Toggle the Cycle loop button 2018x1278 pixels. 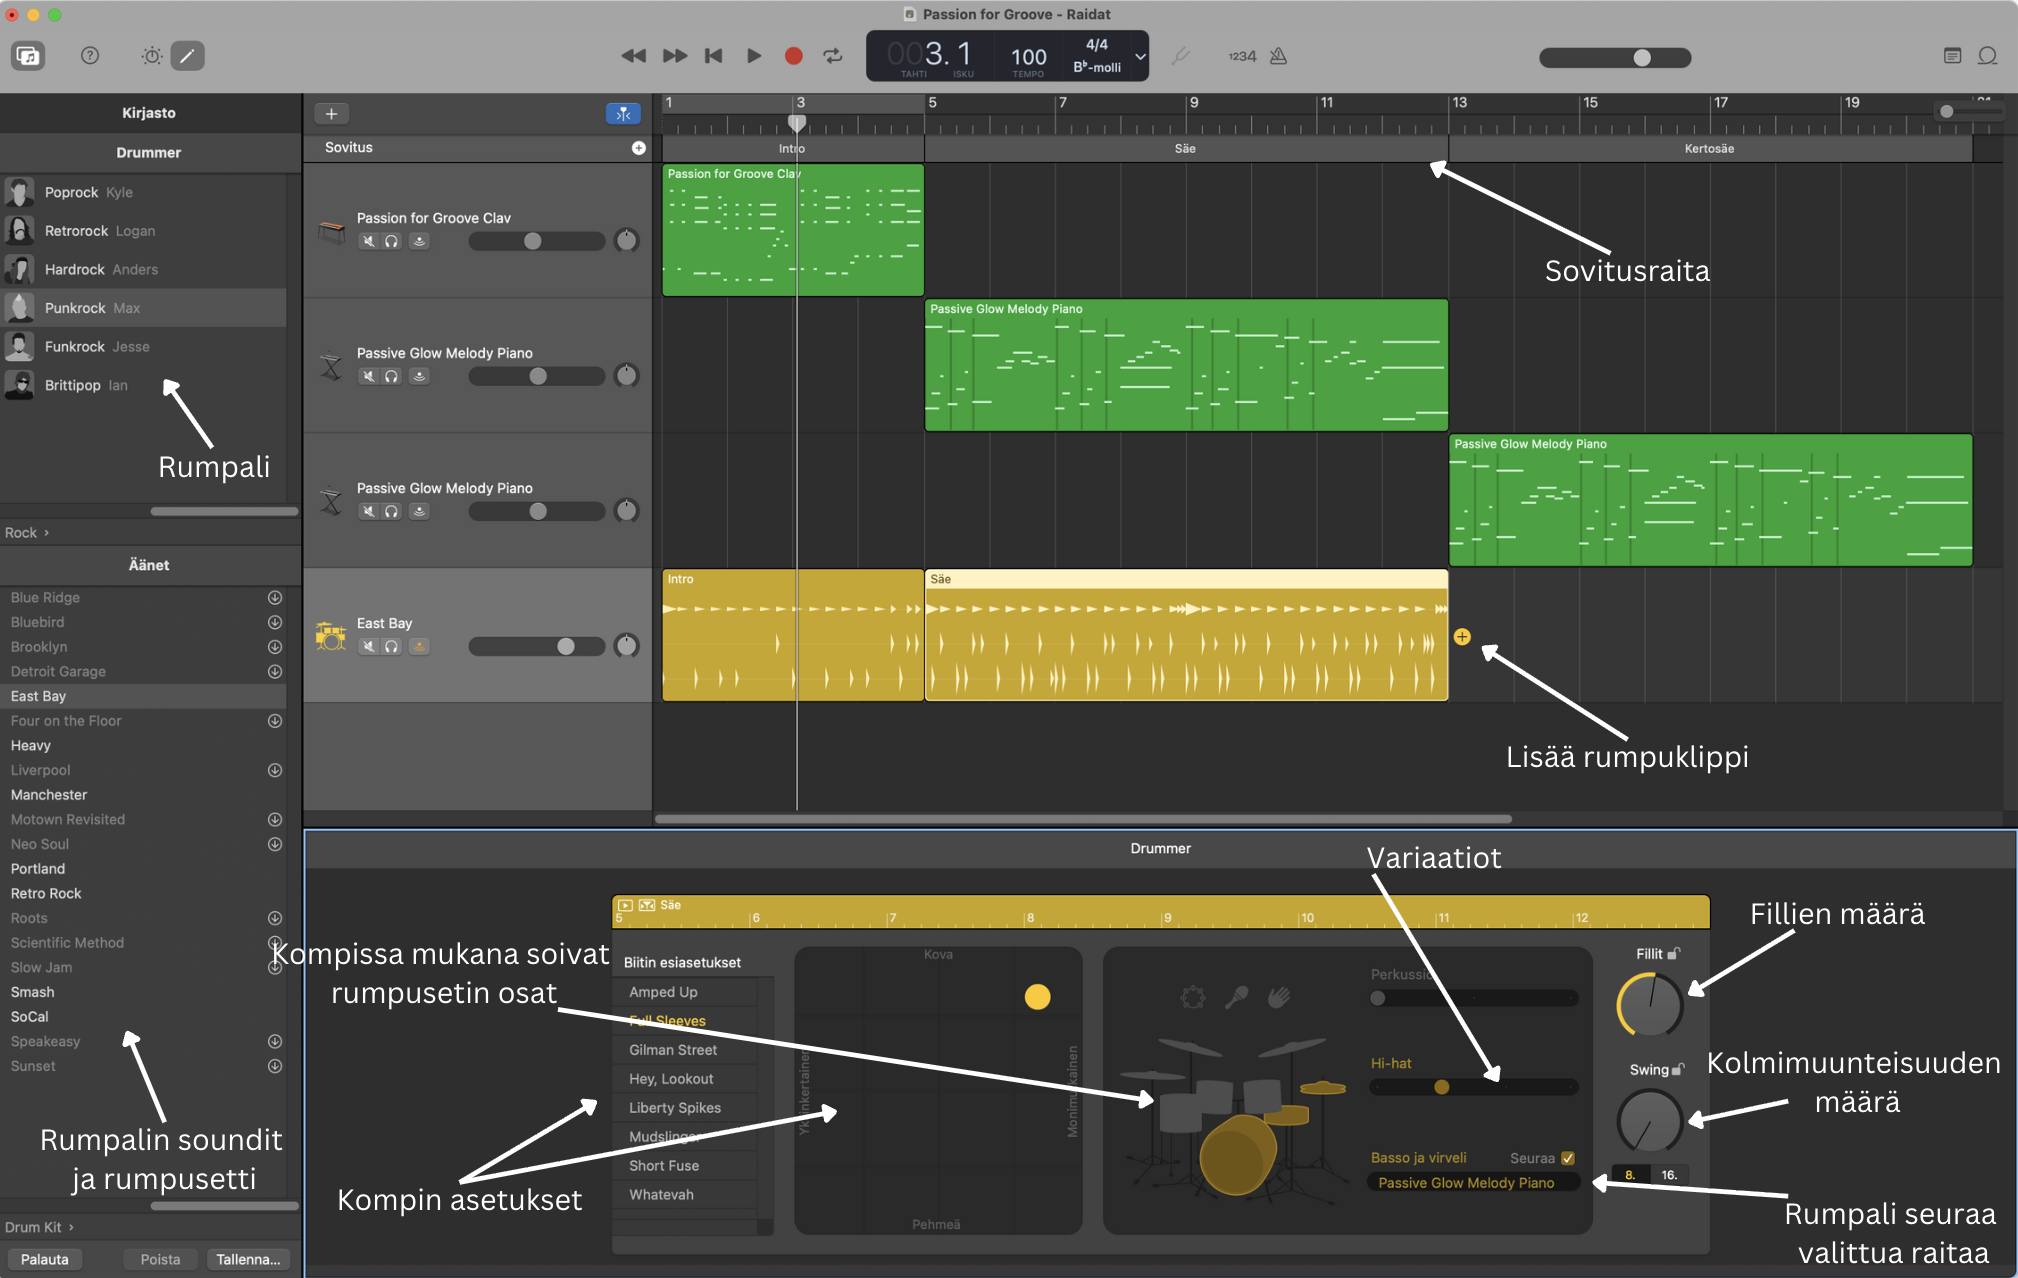(833, 56)
